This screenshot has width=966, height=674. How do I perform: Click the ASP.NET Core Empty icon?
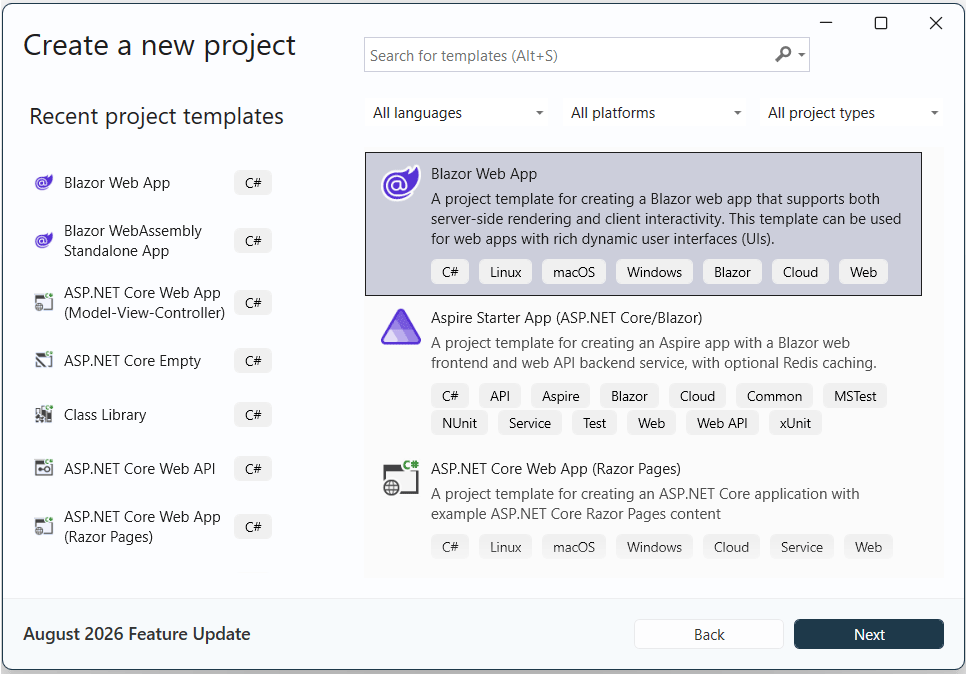(x=44, y=360)
